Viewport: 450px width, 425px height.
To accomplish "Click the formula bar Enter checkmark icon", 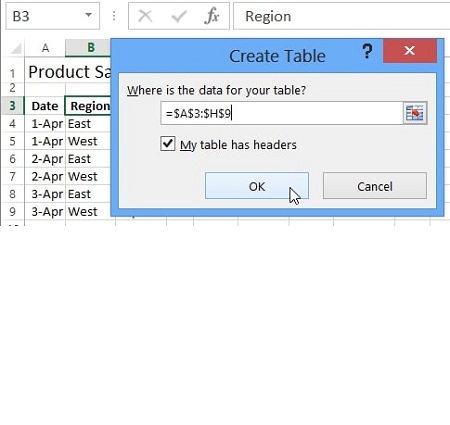I will (179, 16).
